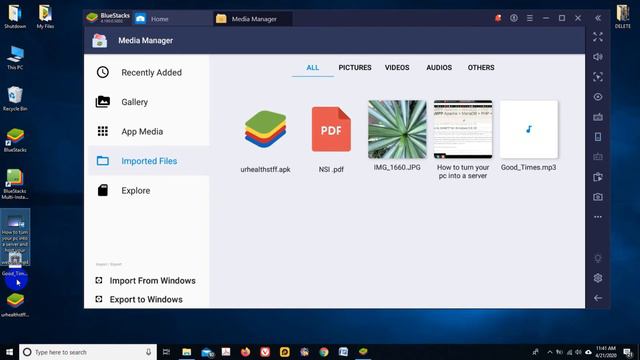Select the This PC desktop icon

point(15,58)
